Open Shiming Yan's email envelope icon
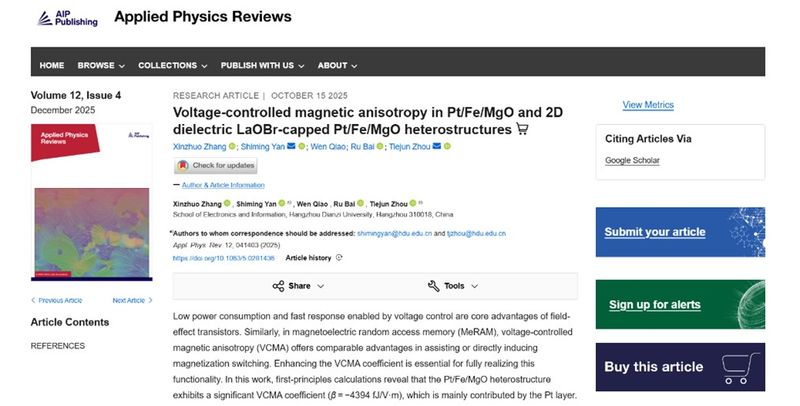Image resolution: width=800 pixels, height=406 pixels. tap(291, 147)
